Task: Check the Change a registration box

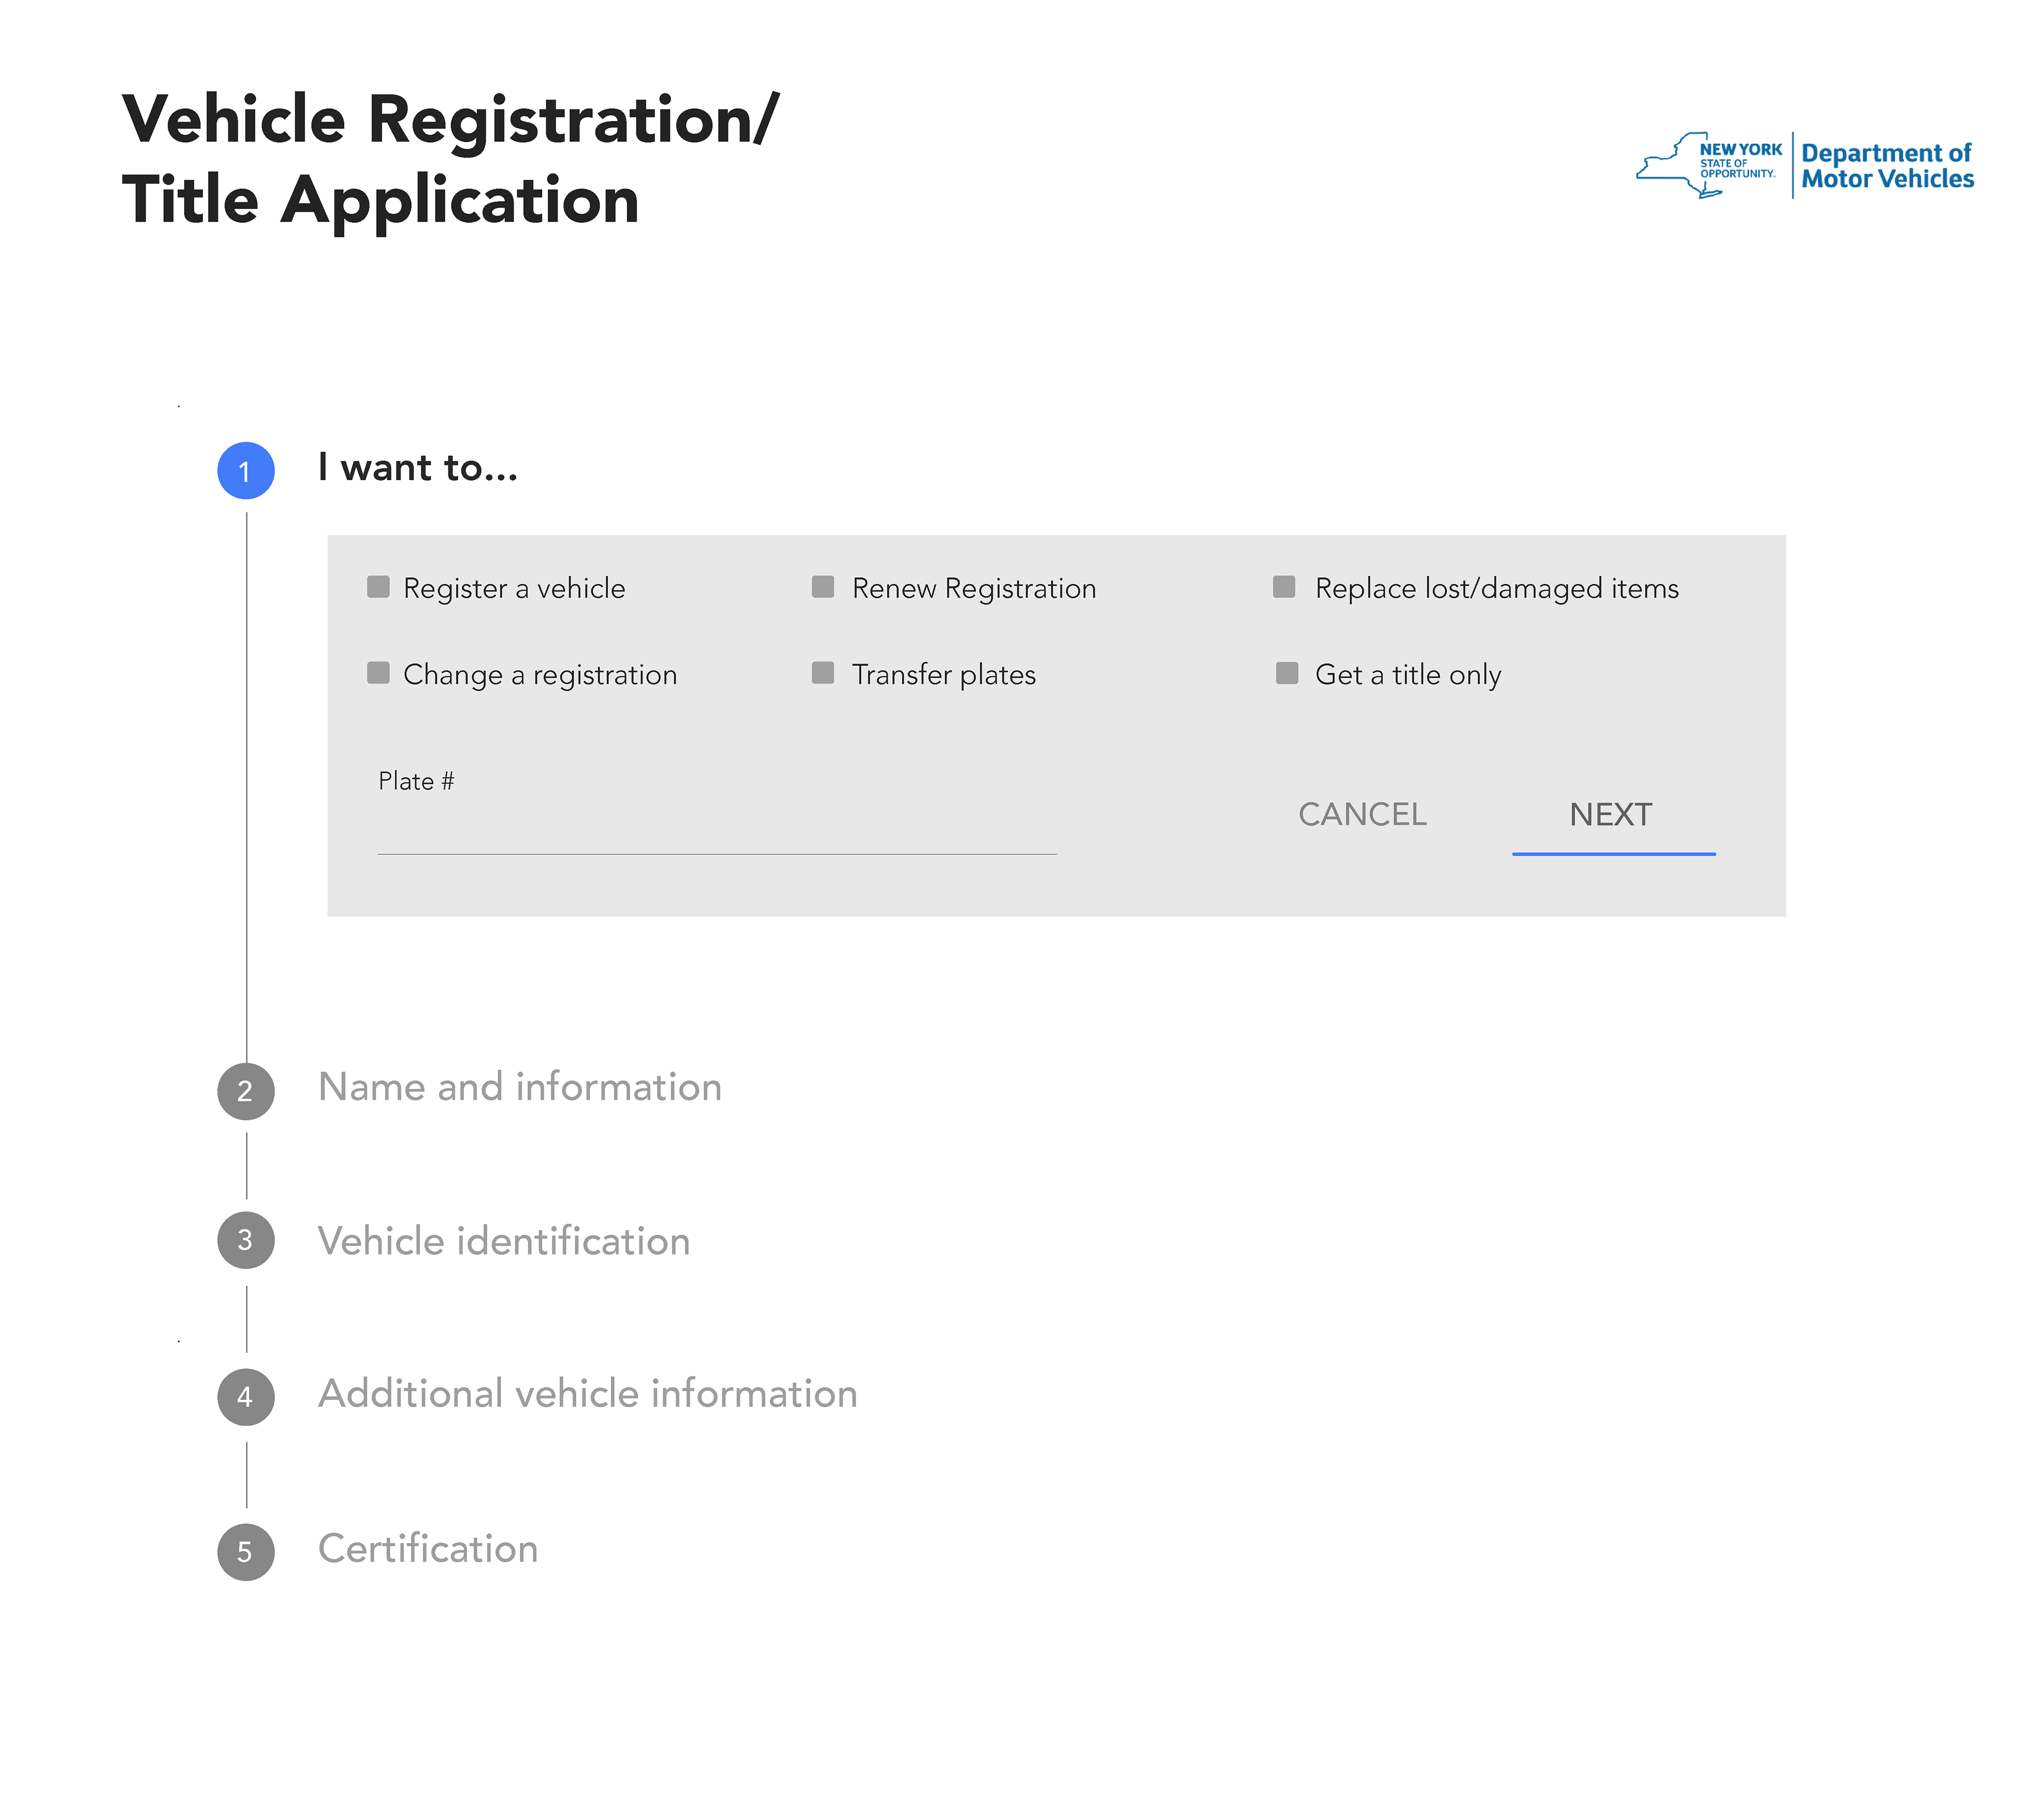Action: pos(378,673)
